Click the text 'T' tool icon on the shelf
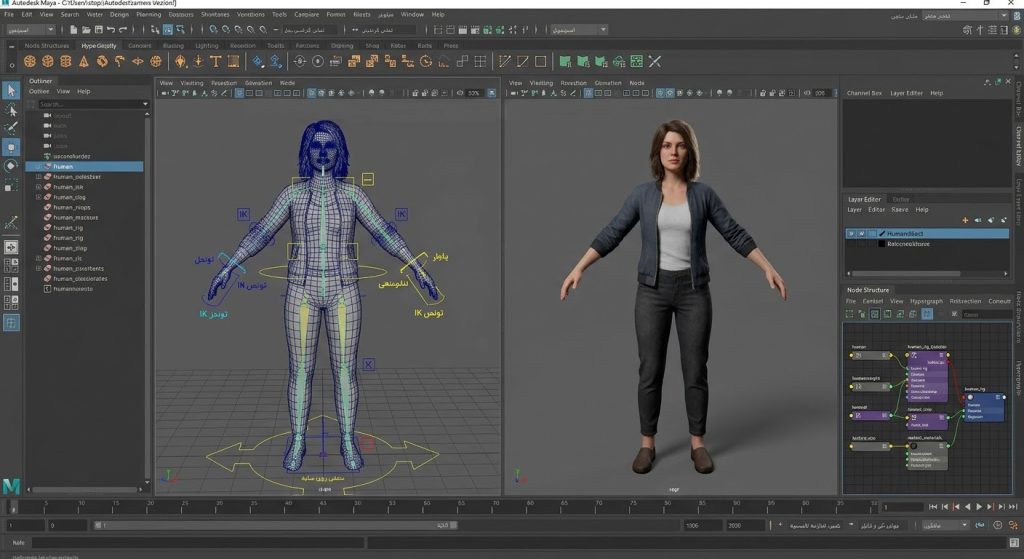The width and height of the screenshot is (1024, 559). [216, 61]
